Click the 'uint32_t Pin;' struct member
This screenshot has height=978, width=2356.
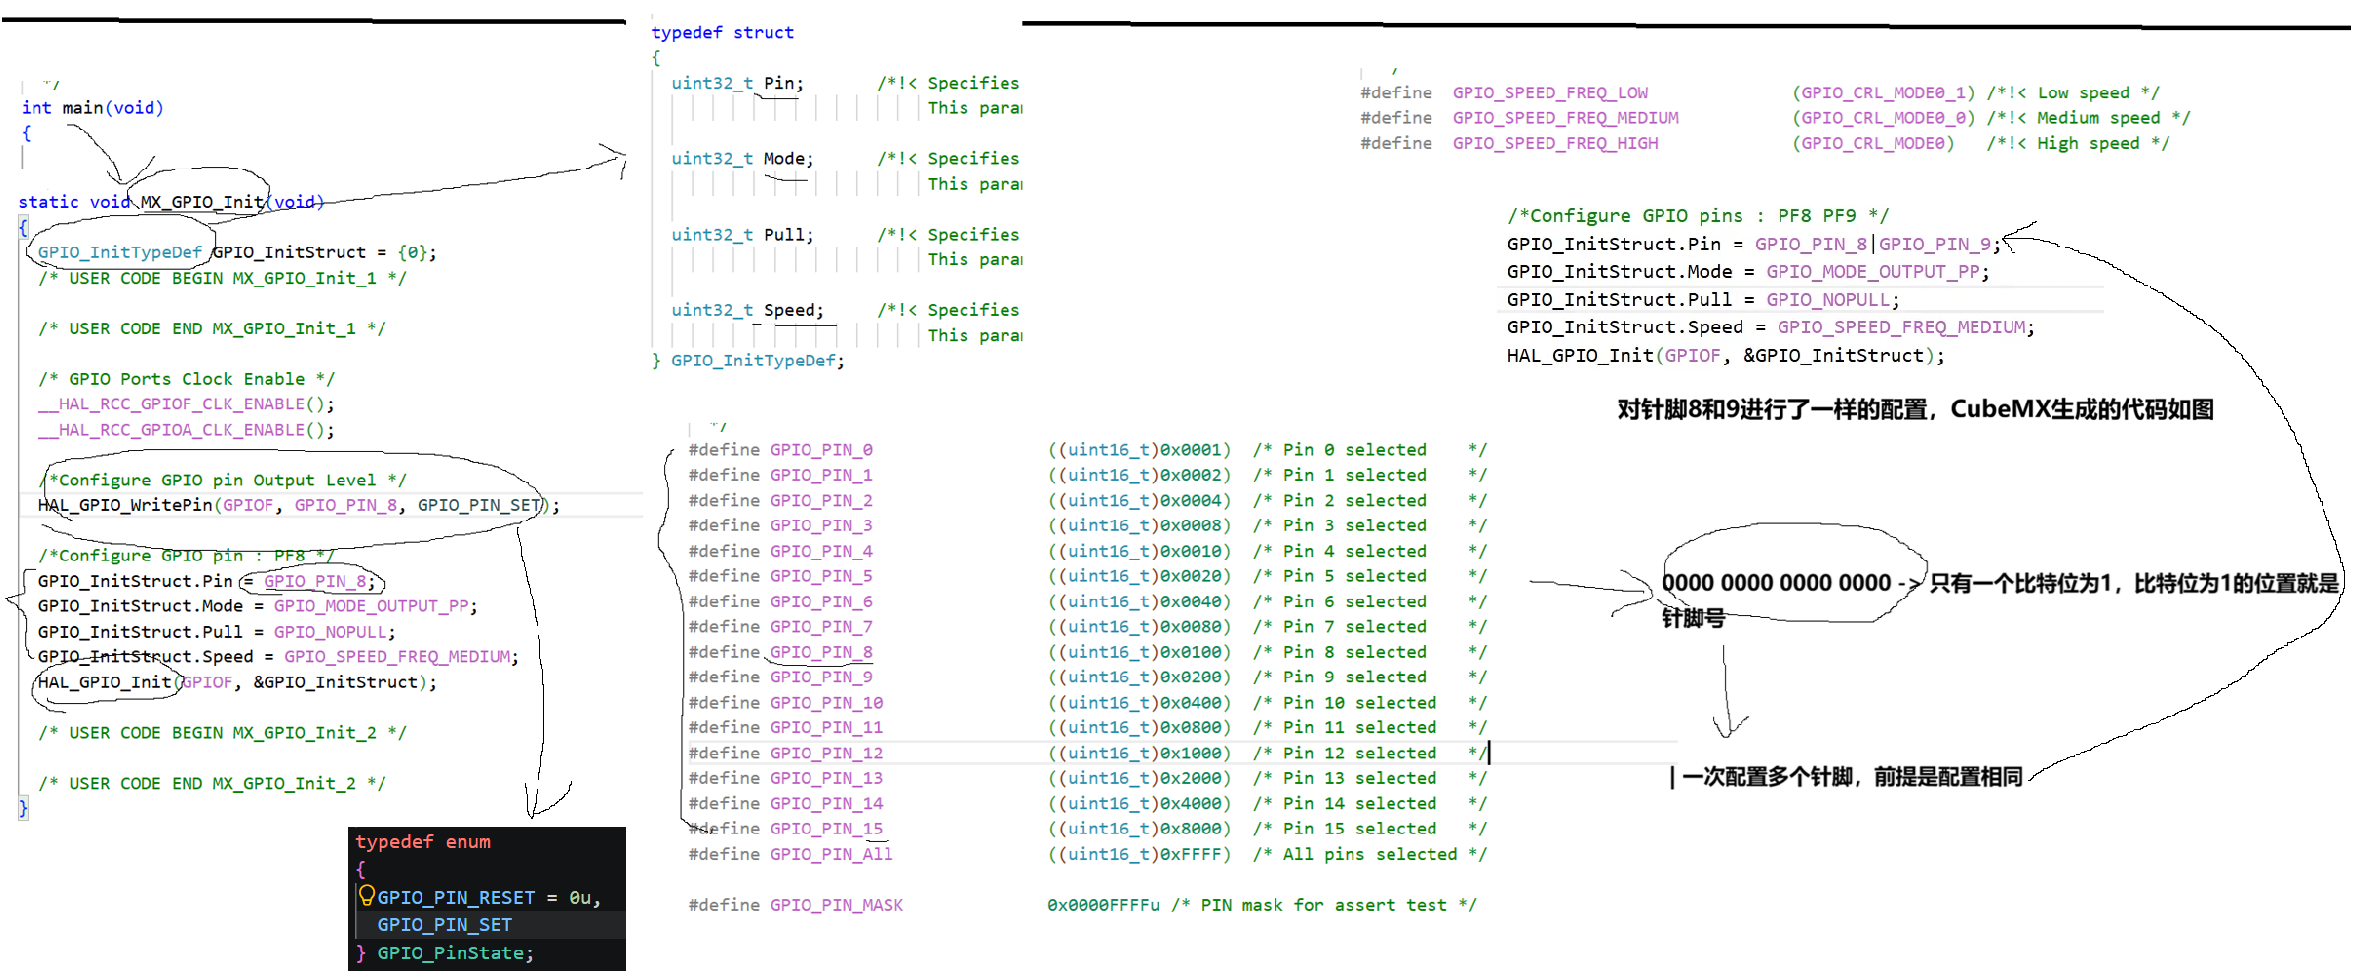click(737, 83)
